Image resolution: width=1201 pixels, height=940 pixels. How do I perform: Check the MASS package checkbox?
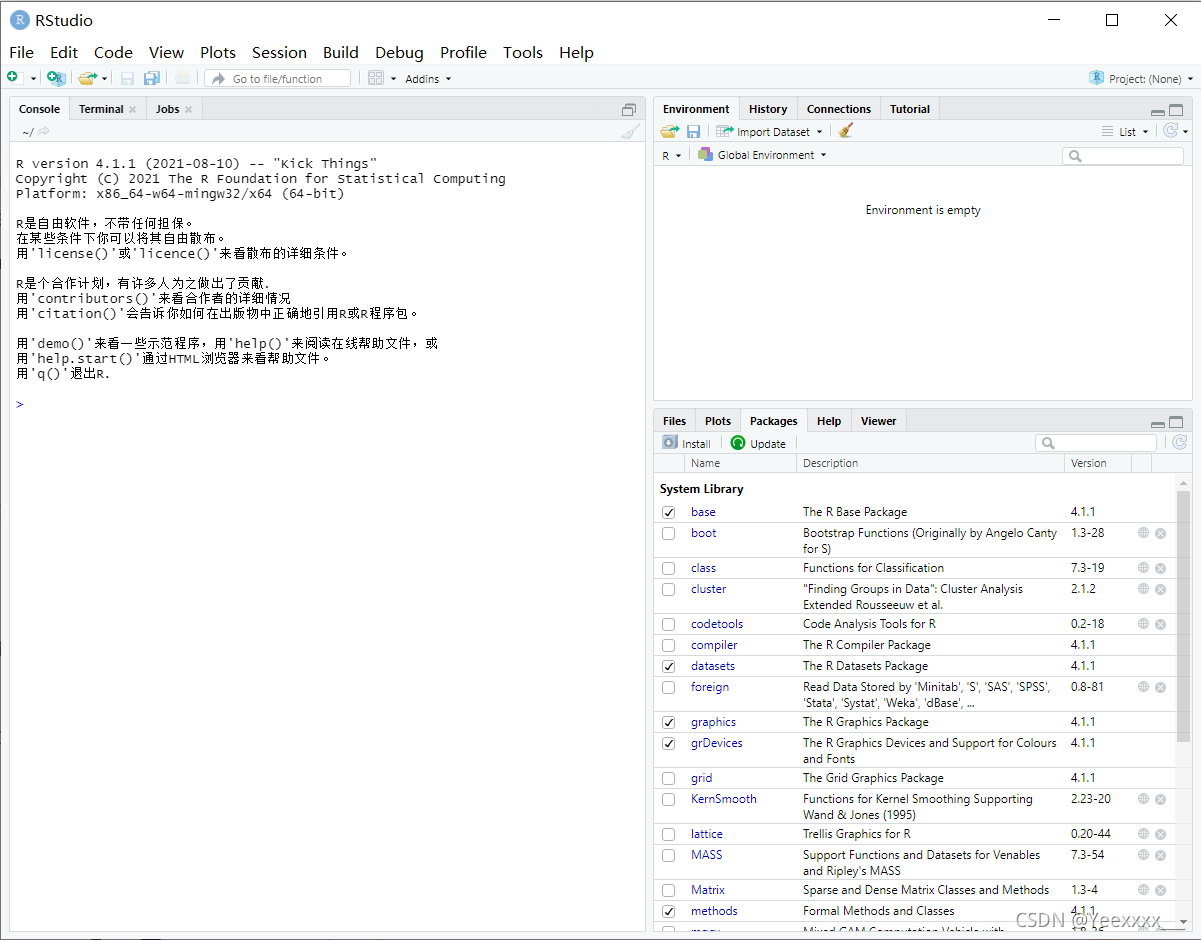coord(669,855)
